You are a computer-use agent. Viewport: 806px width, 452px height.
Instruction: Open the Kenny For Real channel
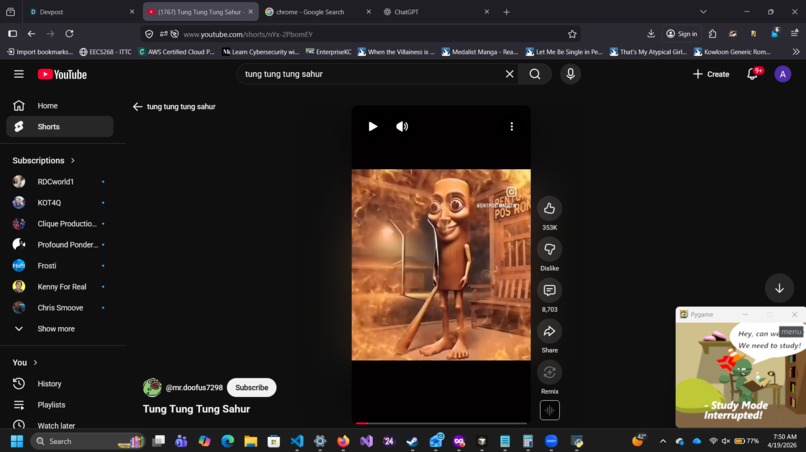click(x=60, y=286)
